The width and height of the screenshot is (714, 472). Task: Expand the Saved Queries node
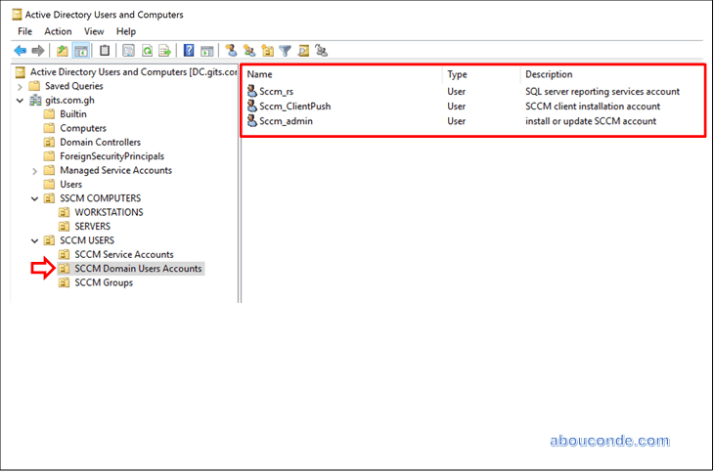point(21,86)
